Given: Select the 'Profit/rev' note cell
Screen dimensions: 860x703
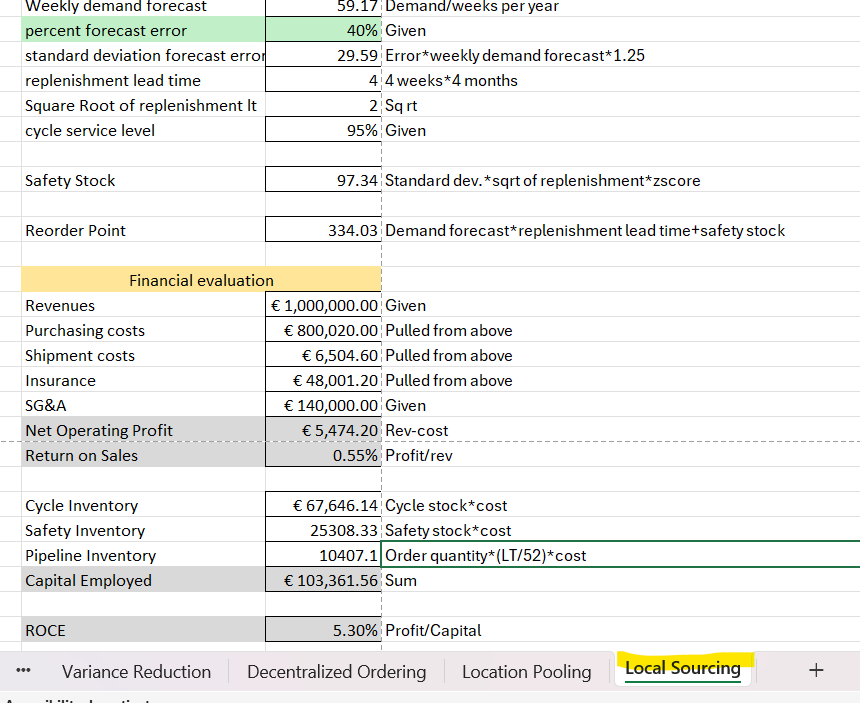Looking at the screenshot, I should pyautogui.click(x=418, y=455).
